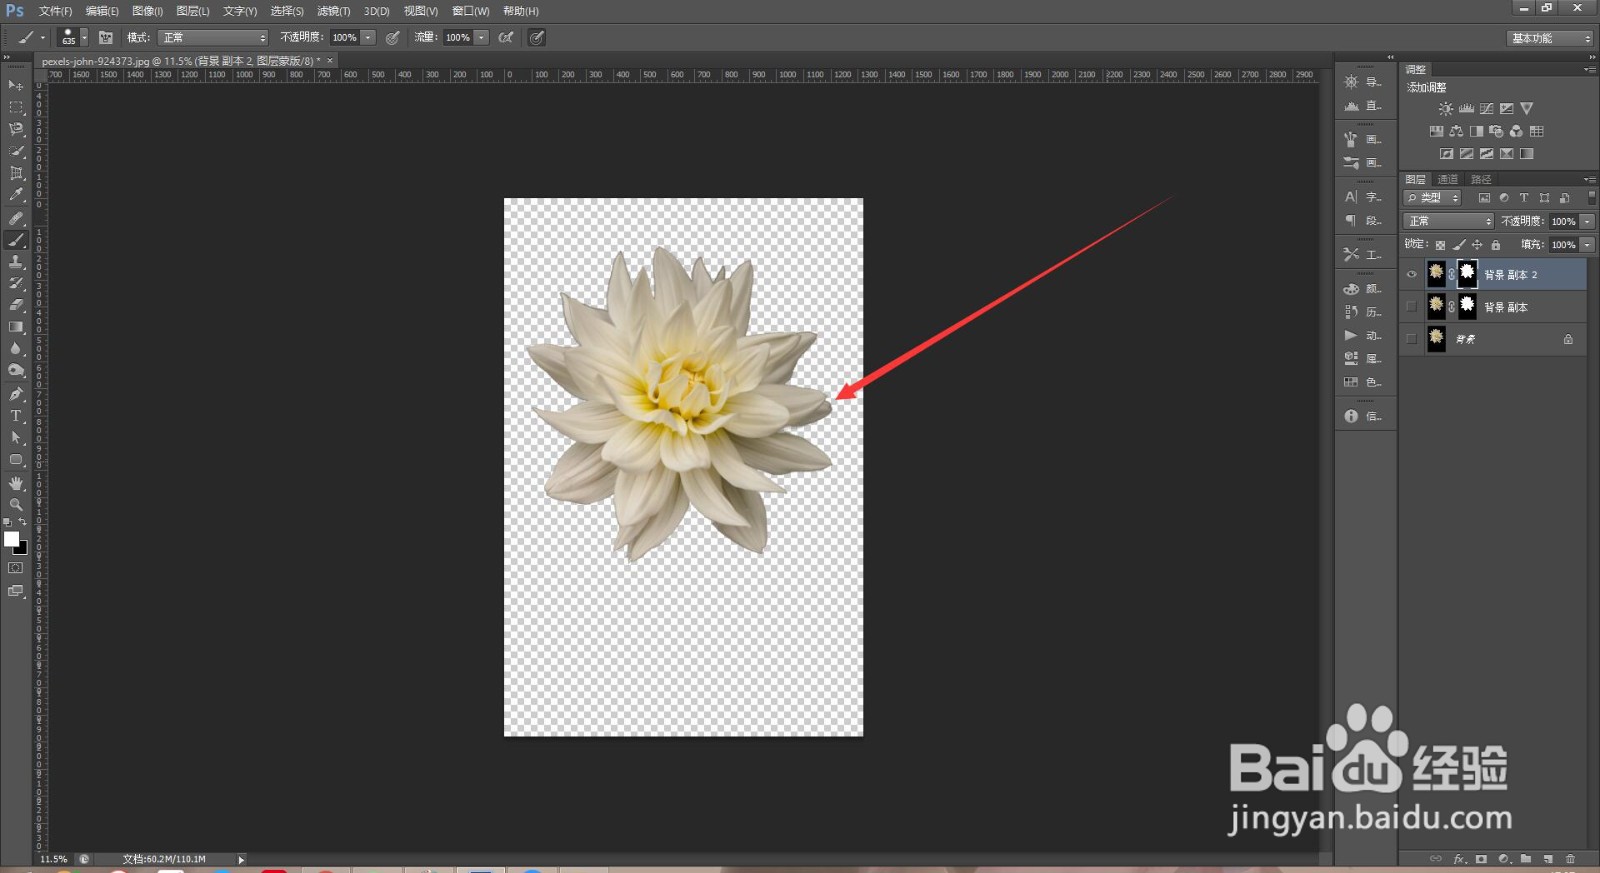Select the Move tool

[x=16, y=85]
